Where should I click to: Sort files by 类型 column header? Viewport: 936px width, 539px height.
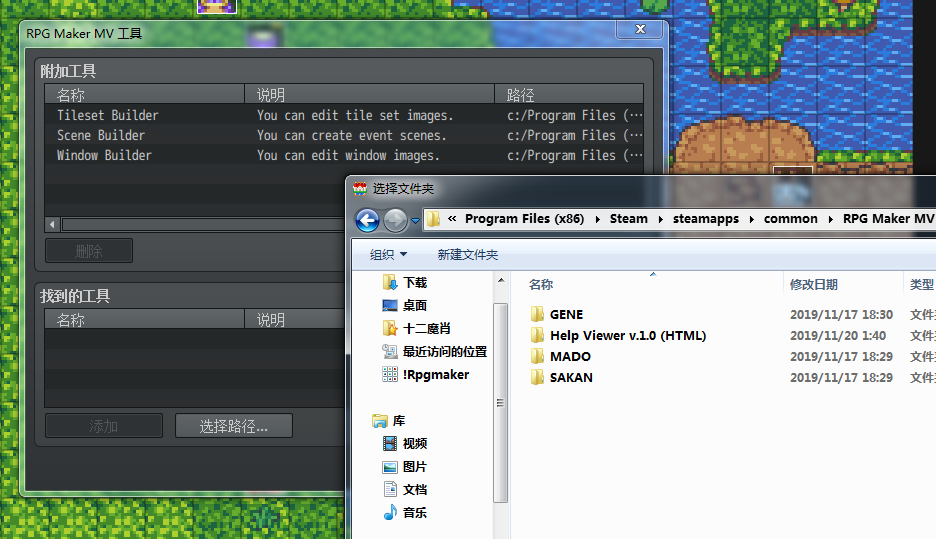tap(920, 285)
